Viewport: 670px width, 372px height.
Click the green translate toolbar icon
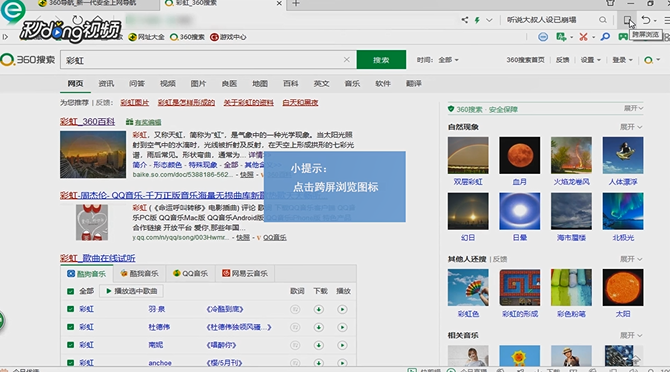(x=561, y=37)
